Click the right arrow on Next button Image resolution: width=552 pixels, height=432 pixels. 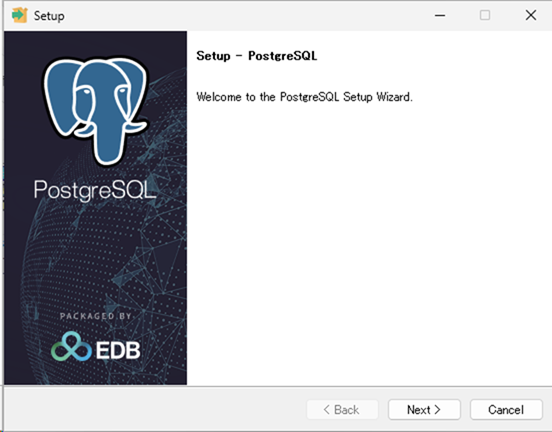(x=437, y=409)
